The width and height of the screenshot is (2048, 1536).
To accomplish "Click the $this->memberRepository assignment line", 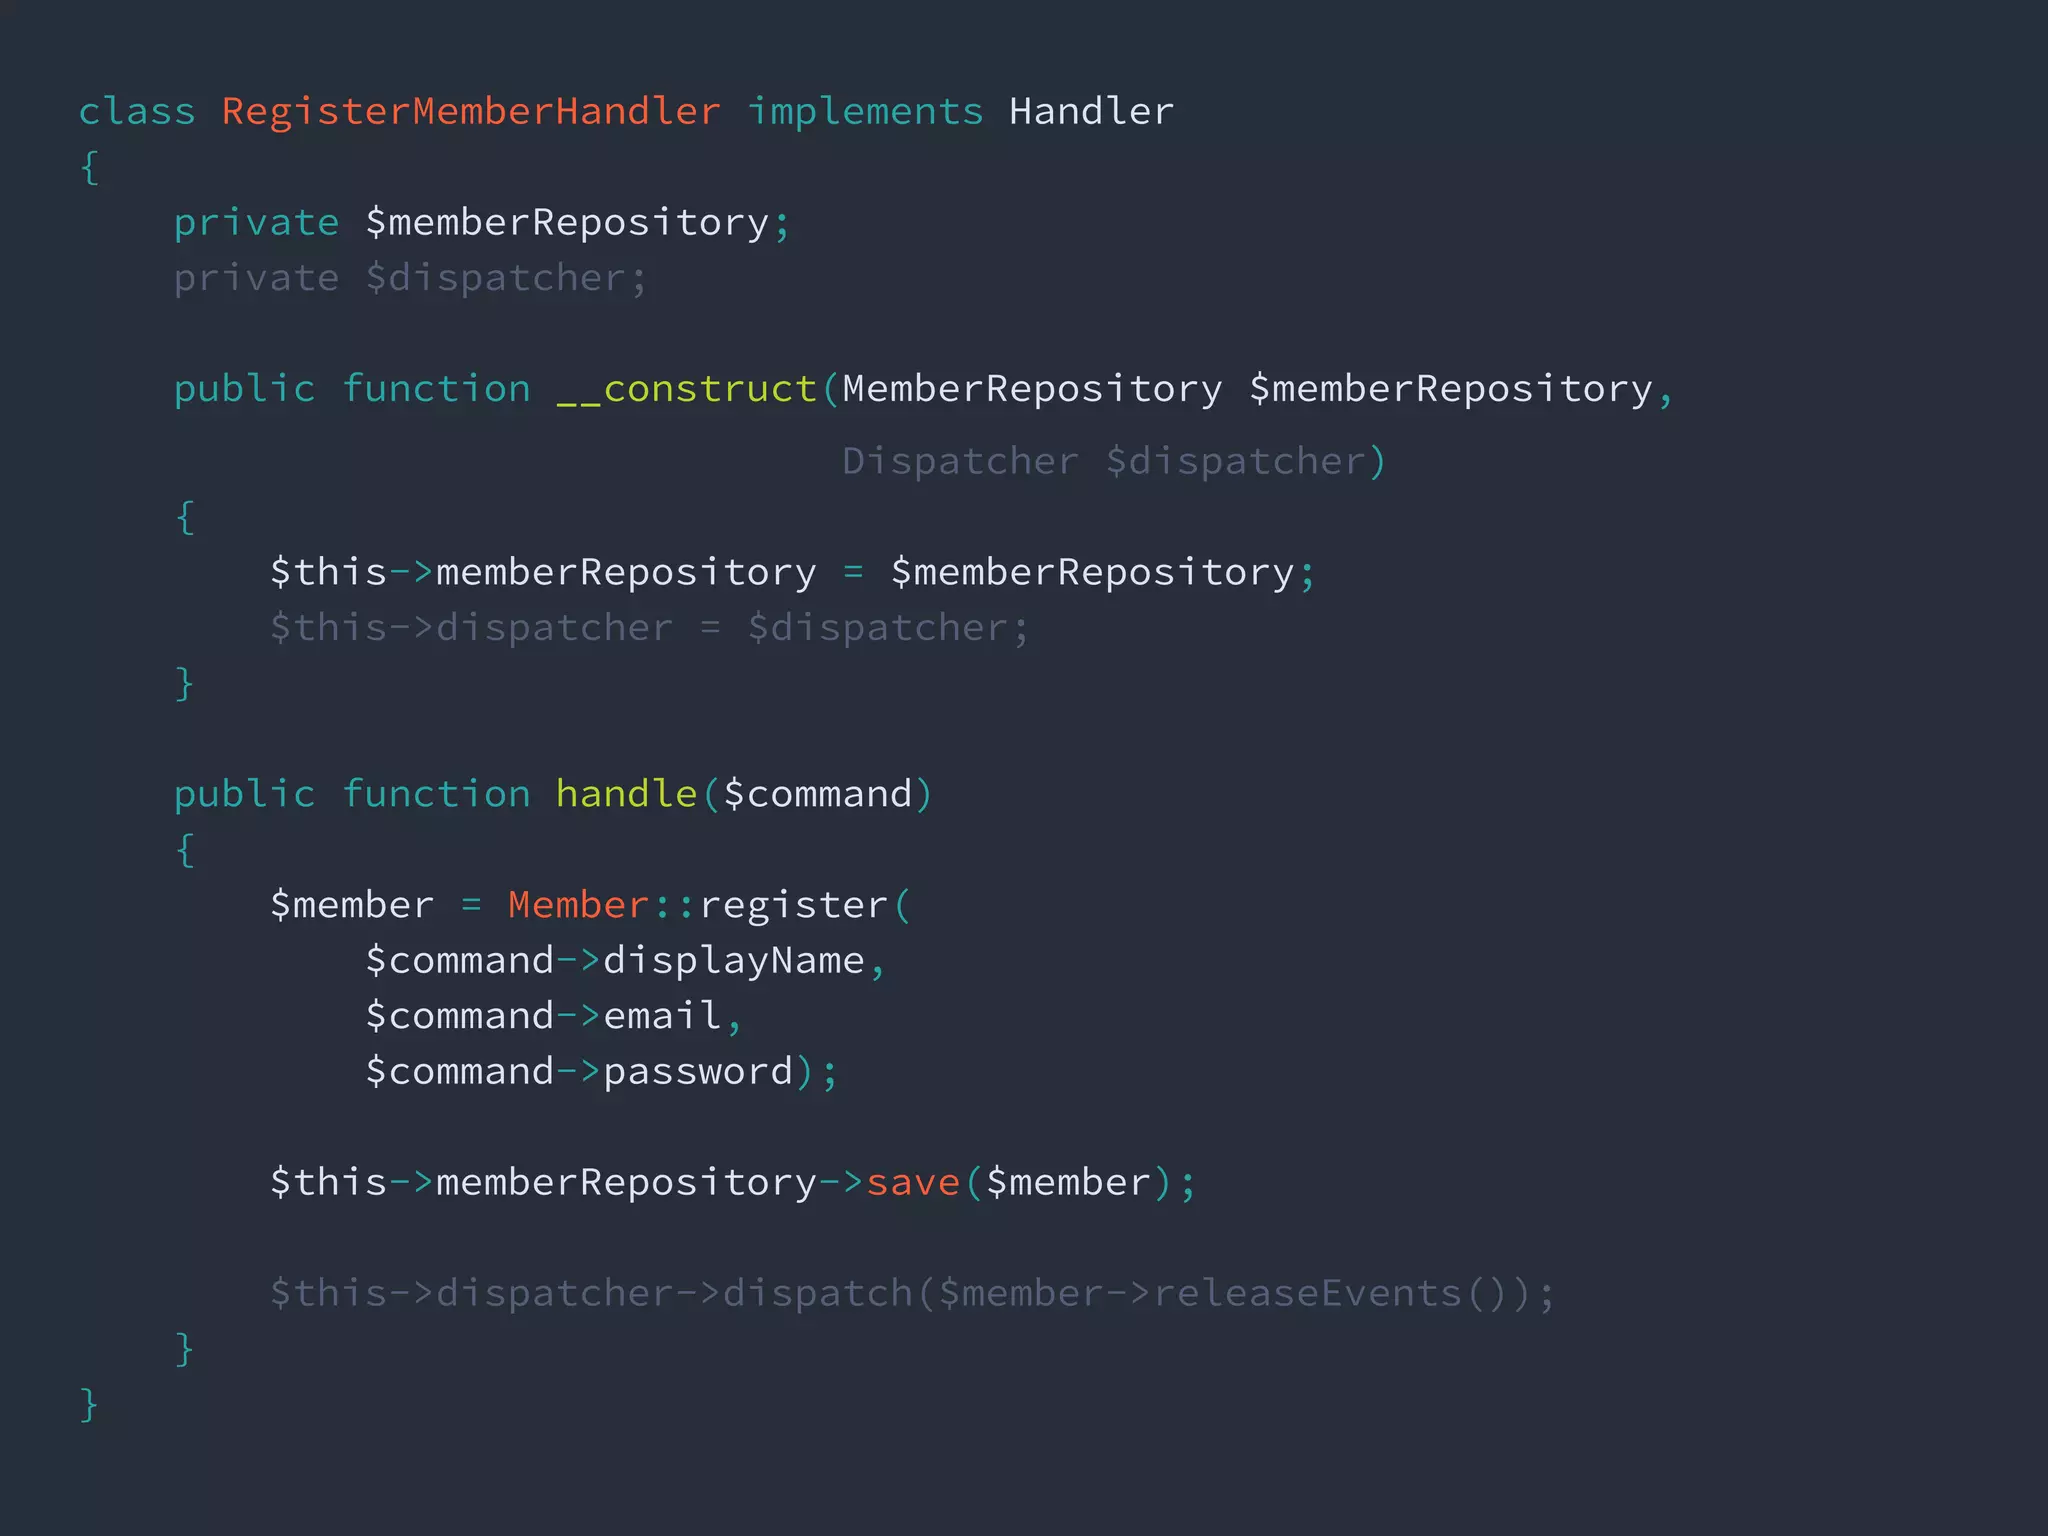I will (790, 572).
